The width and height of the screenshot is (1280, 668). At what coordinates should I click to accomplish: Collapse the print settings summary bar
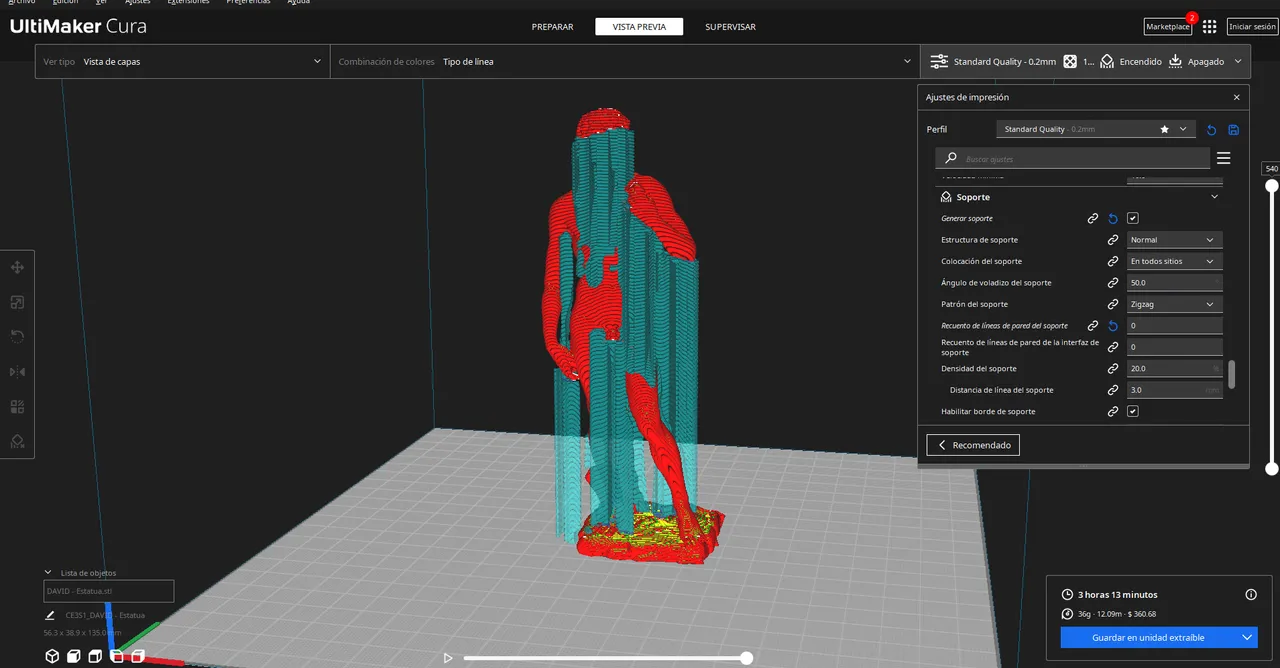click(x=1238, y=61)
